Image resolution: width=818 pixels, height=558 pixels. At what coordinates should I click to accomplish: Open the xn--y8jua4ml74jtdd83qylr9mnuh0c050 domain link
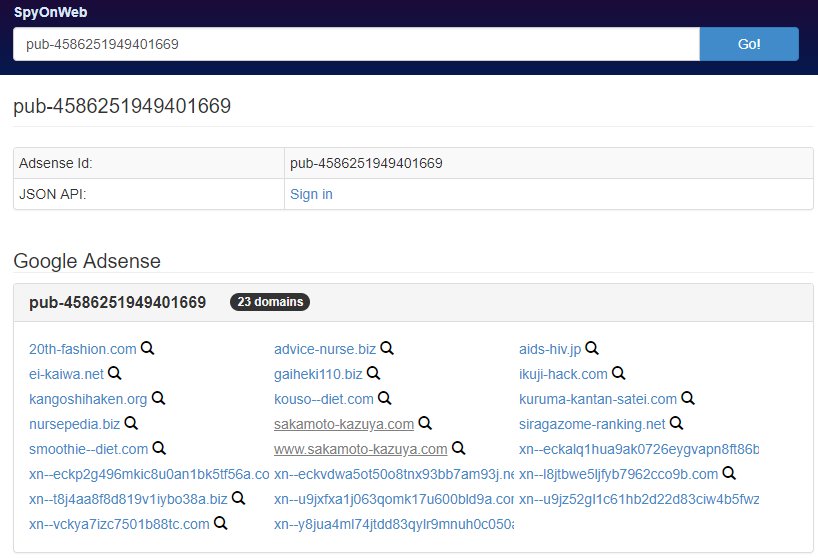[394, 524]
